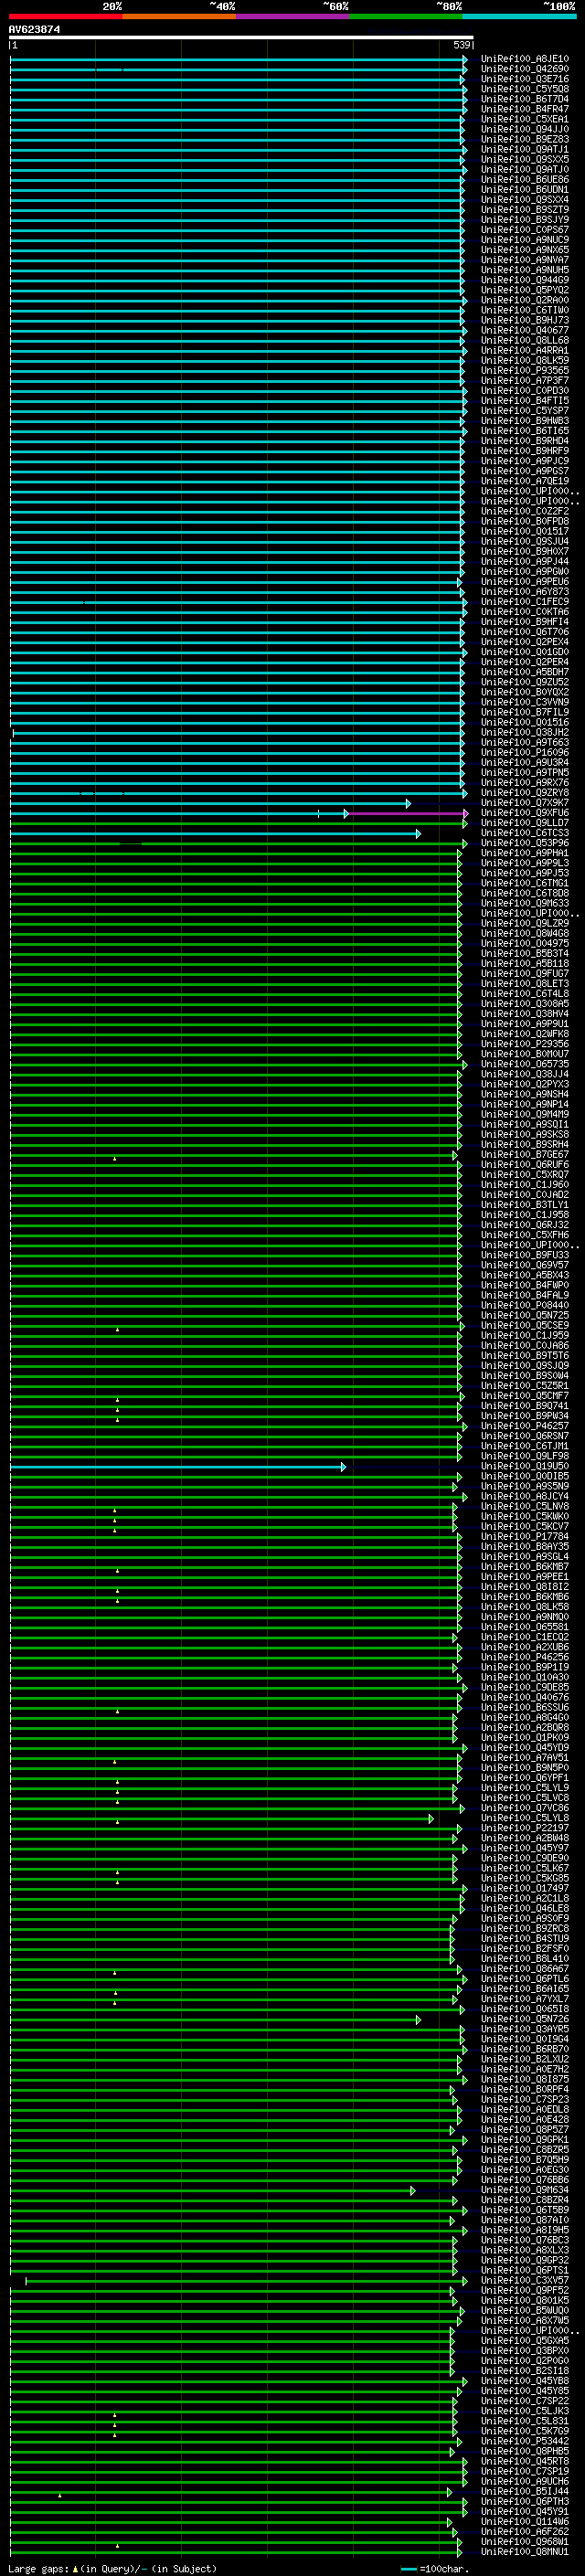Select hit label UniRef100_P29356
Screen dimensions: 585x2576
pos(525,1044)
